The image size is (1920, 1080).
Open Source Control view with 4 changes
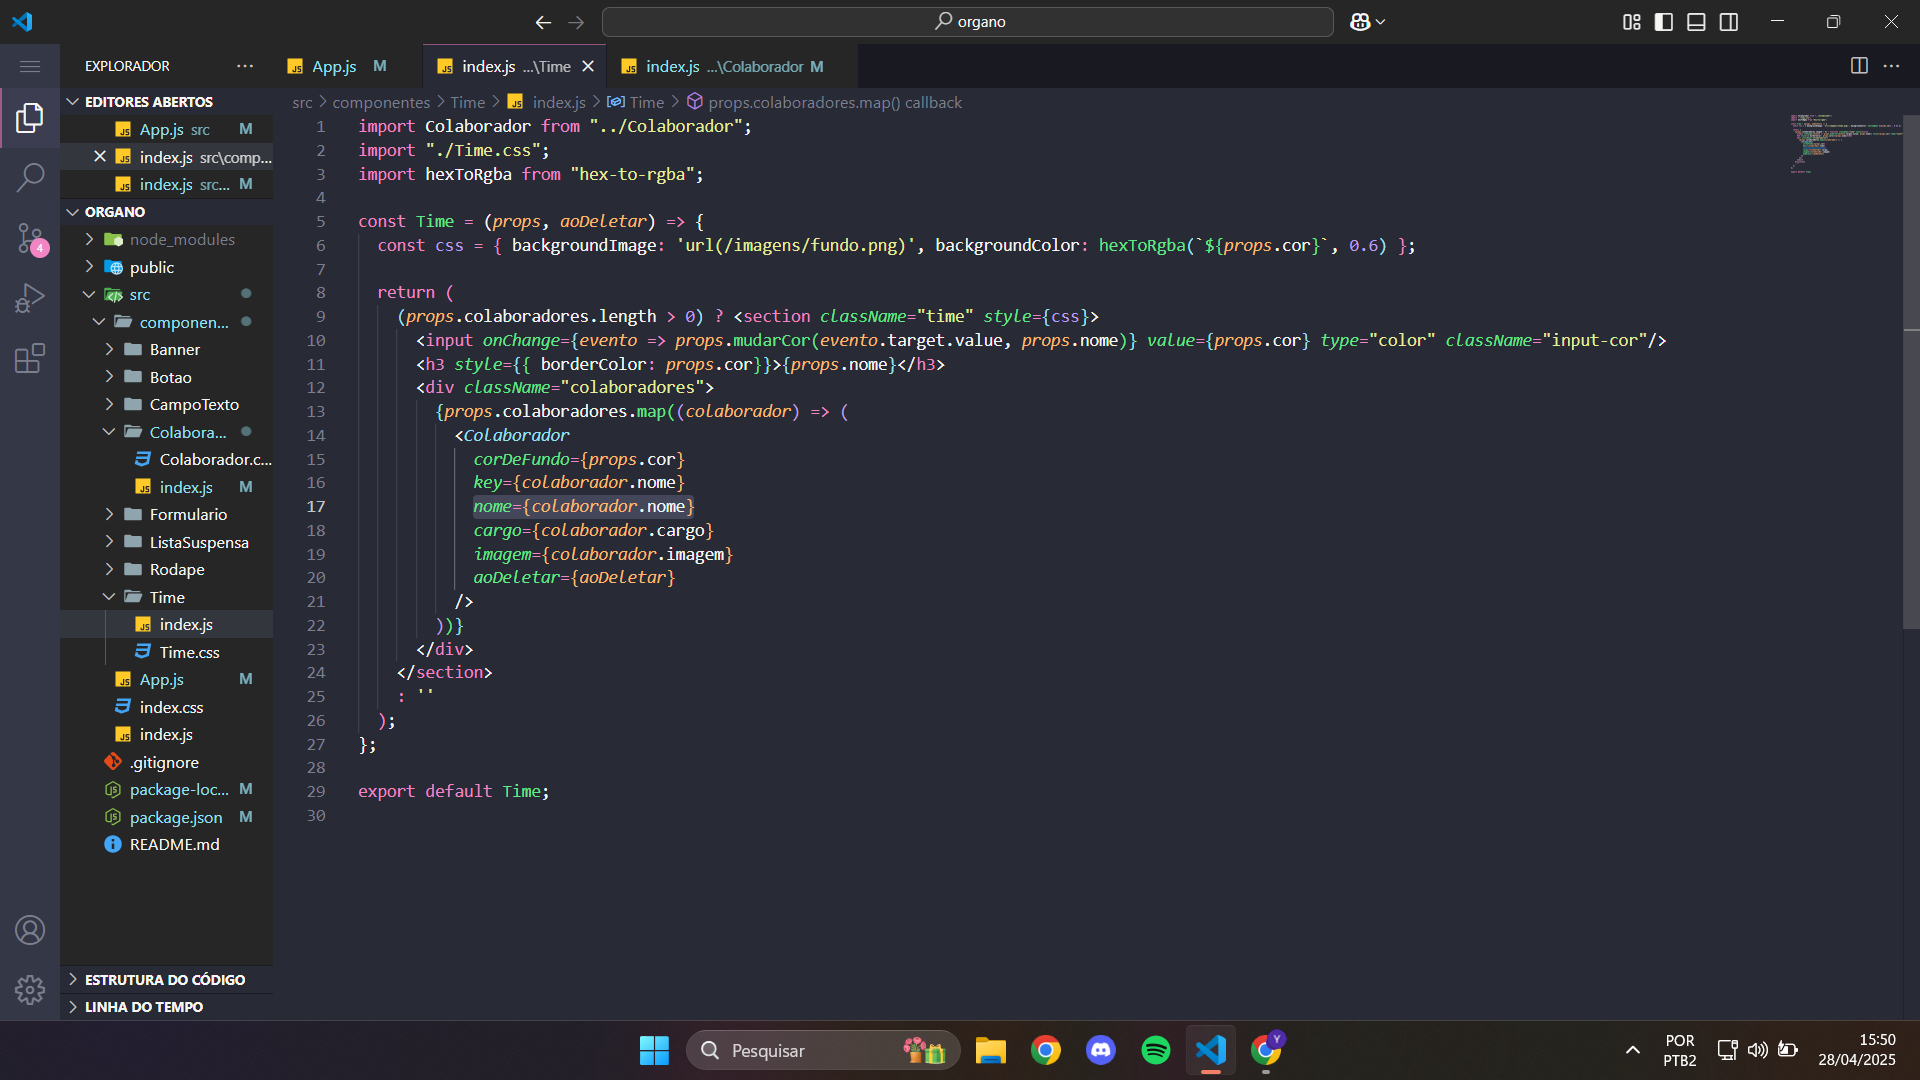(x=30, y=238)
